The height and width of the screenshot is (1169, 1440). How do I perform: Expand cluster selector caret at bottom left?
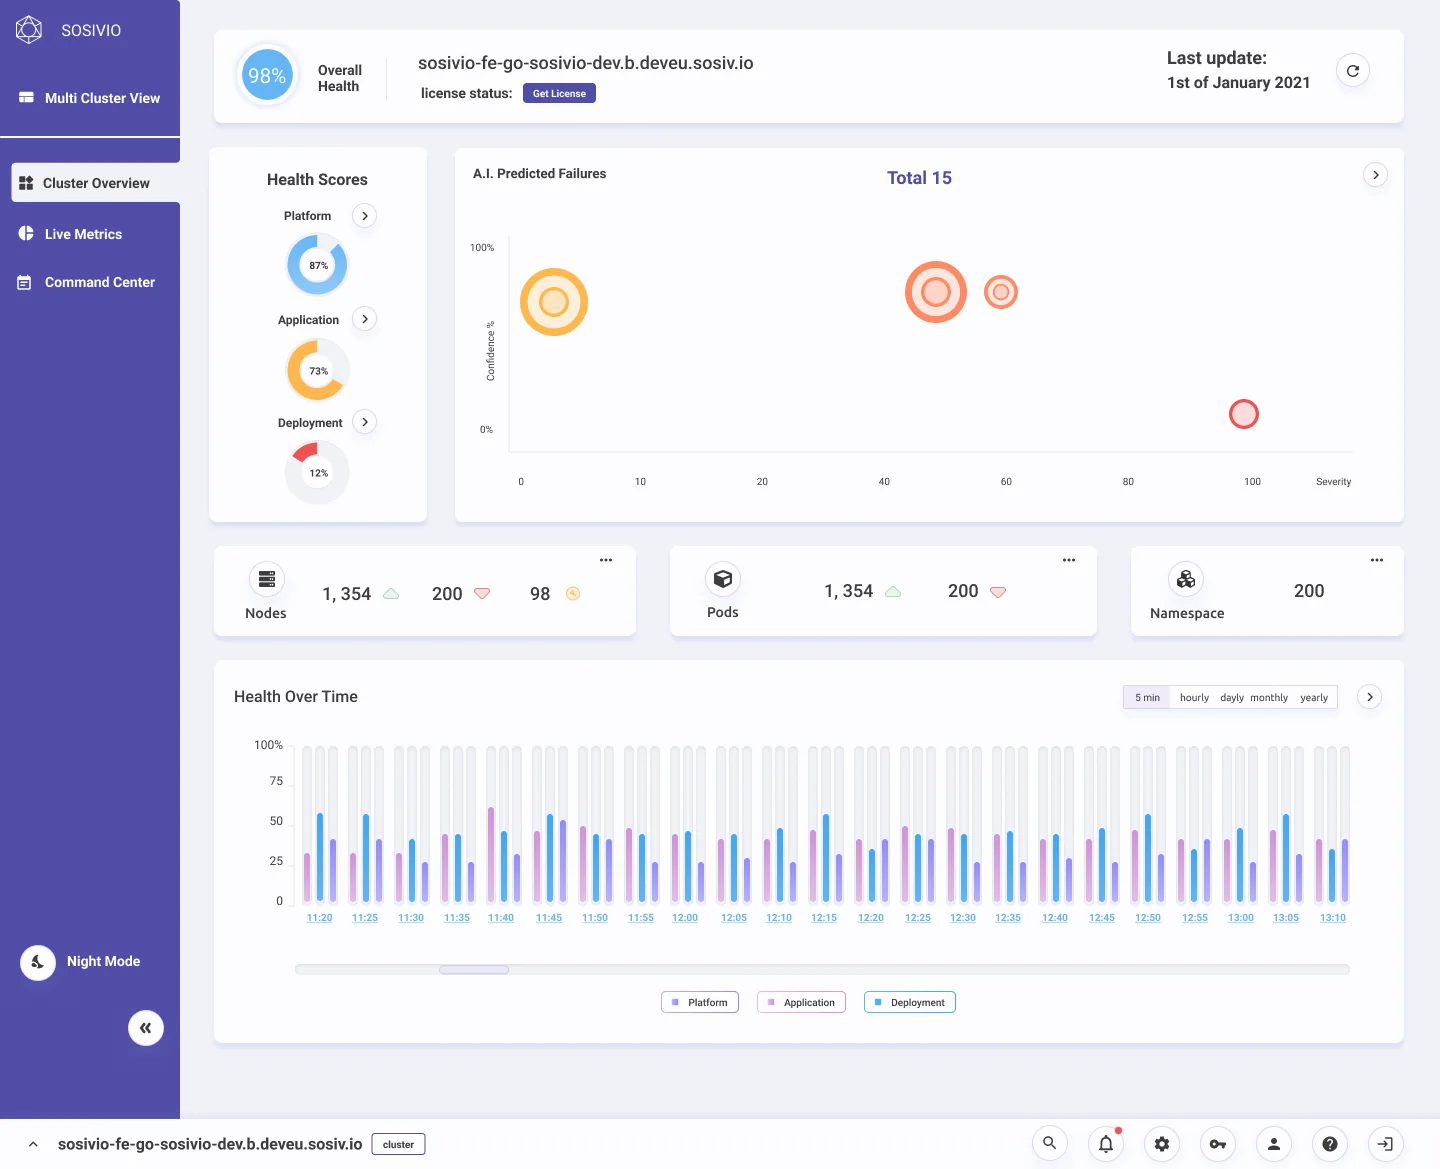point(33,1144)
